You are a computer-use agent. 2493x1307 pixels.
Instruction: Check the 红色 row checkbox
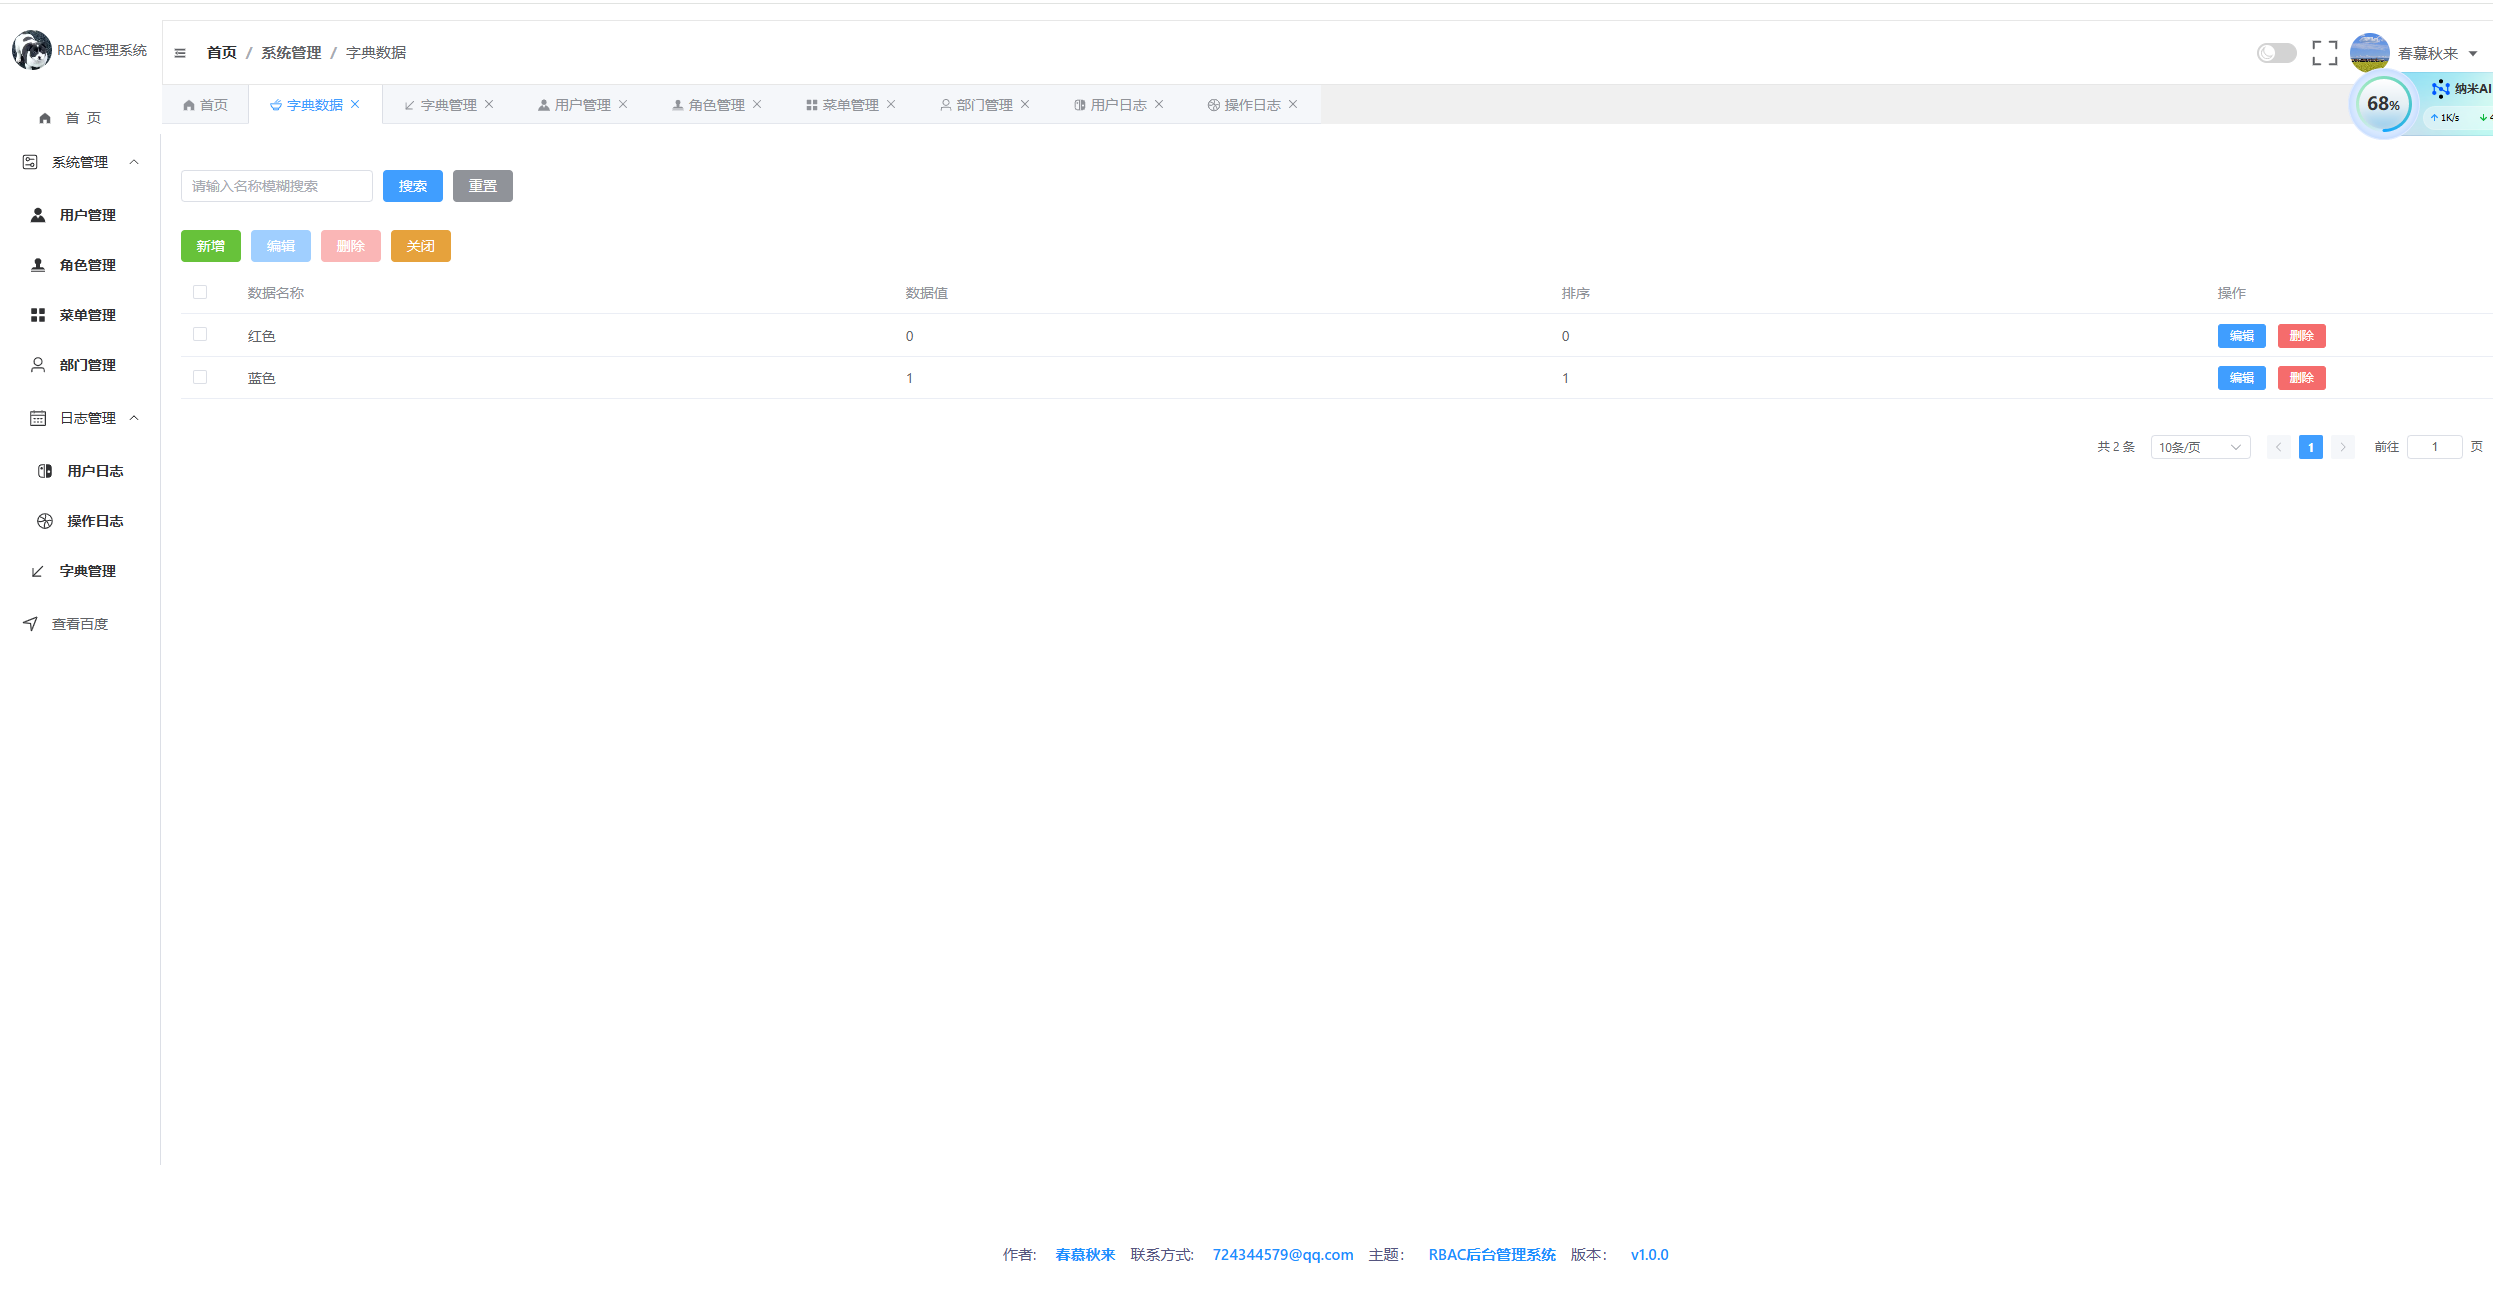pyautogui.click(x=200, y=335)
